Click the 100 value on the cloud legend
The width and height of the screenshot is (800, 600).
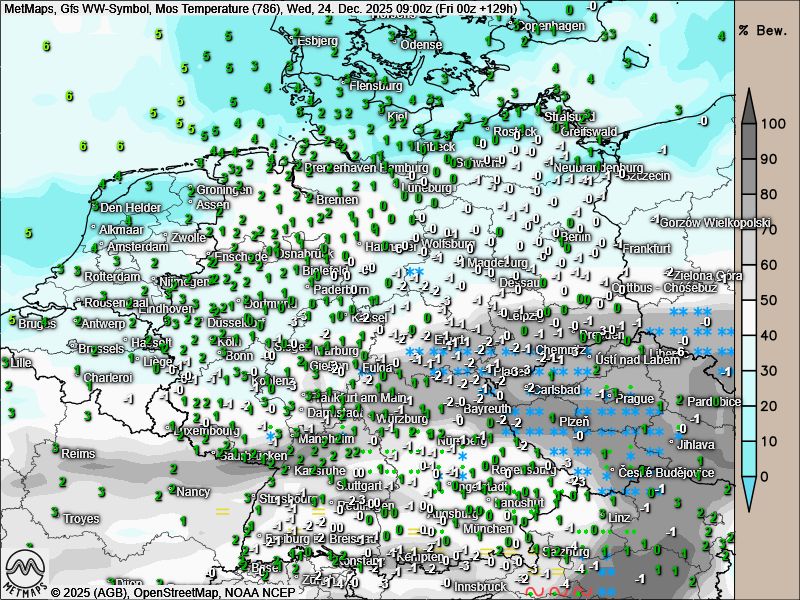click(x=770, y=124)
